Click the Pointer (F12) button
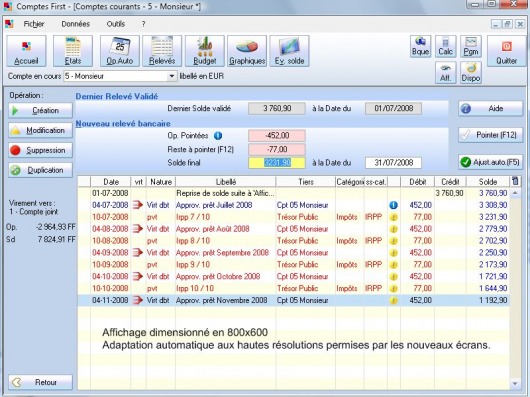The image size is (530, 397). pyautogui.click(x=490, y=135)
